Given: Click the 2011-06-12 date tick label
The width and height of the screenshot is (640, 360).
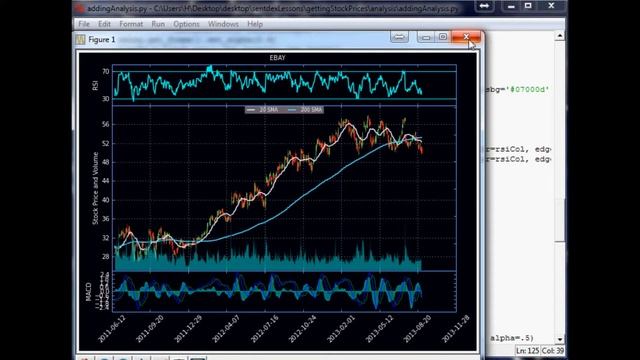Looking at the screenshot, I should click(112, 329).
